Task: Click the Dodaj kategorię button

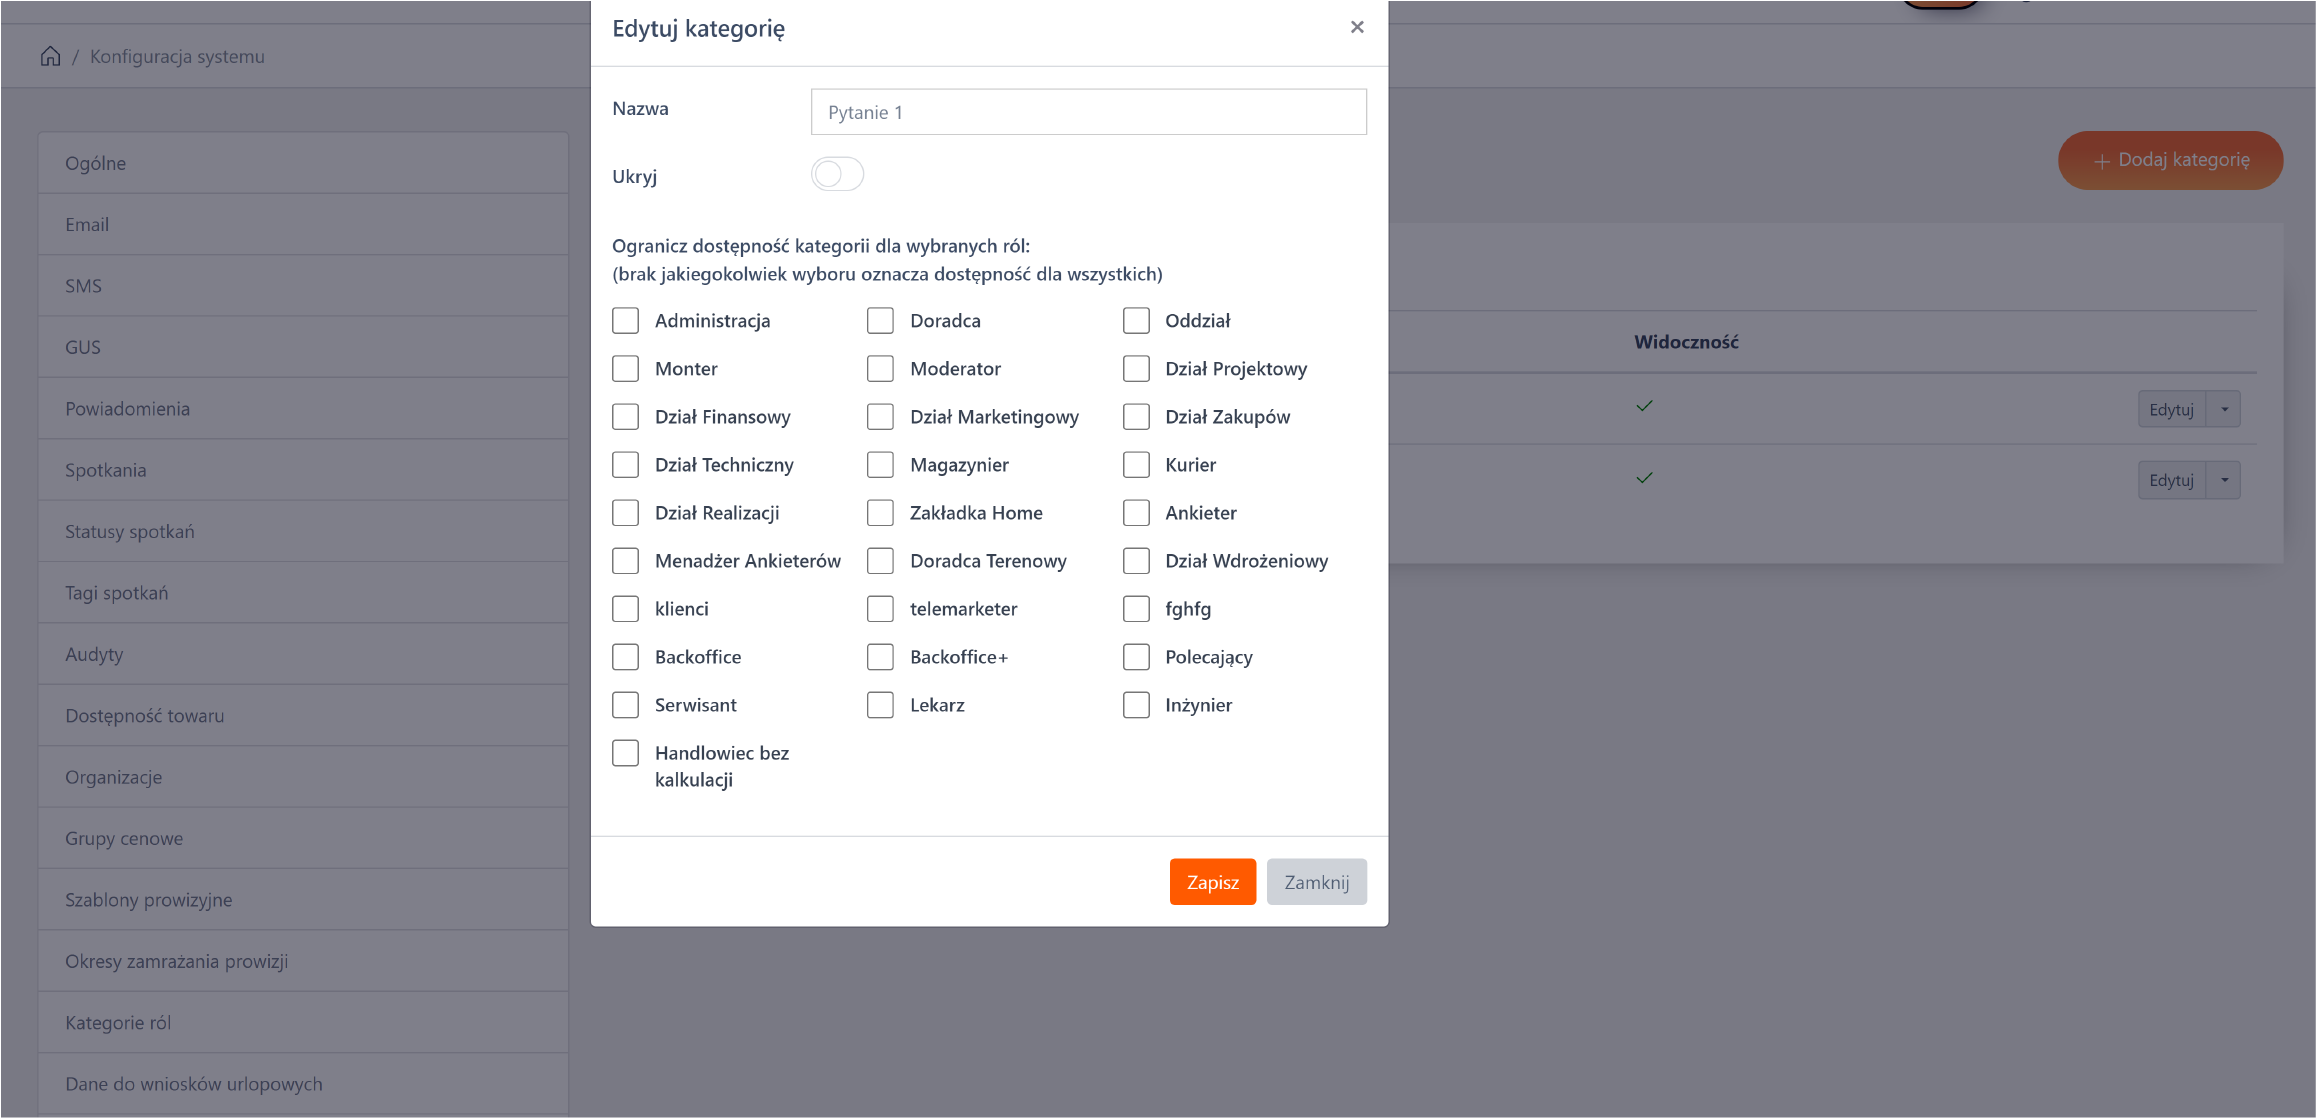Action: [x=2170, y=160]
